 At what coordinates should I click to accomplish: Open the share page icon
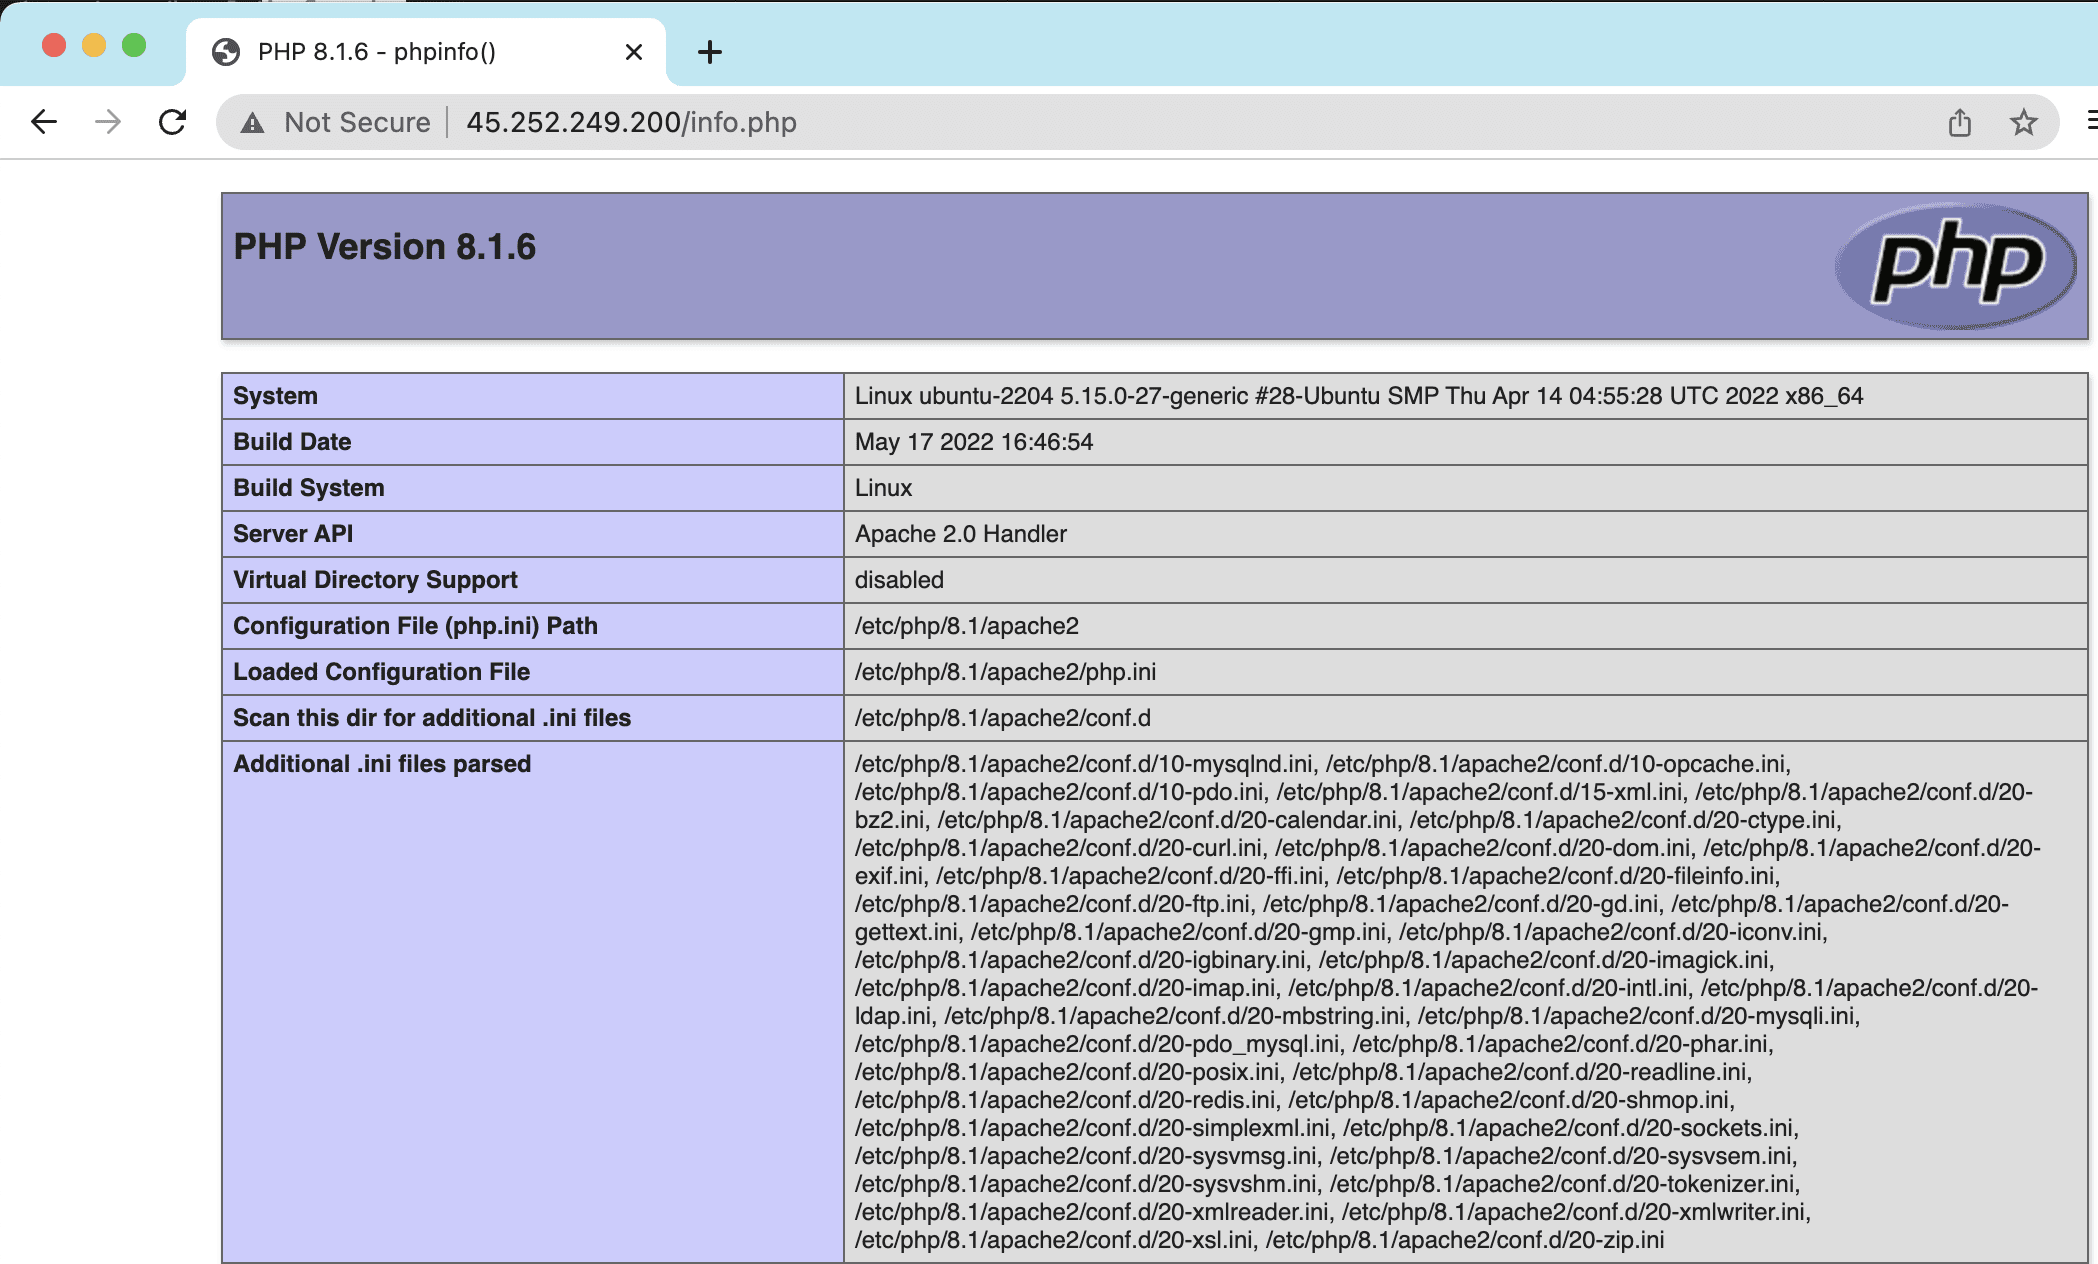(1959, 122)
